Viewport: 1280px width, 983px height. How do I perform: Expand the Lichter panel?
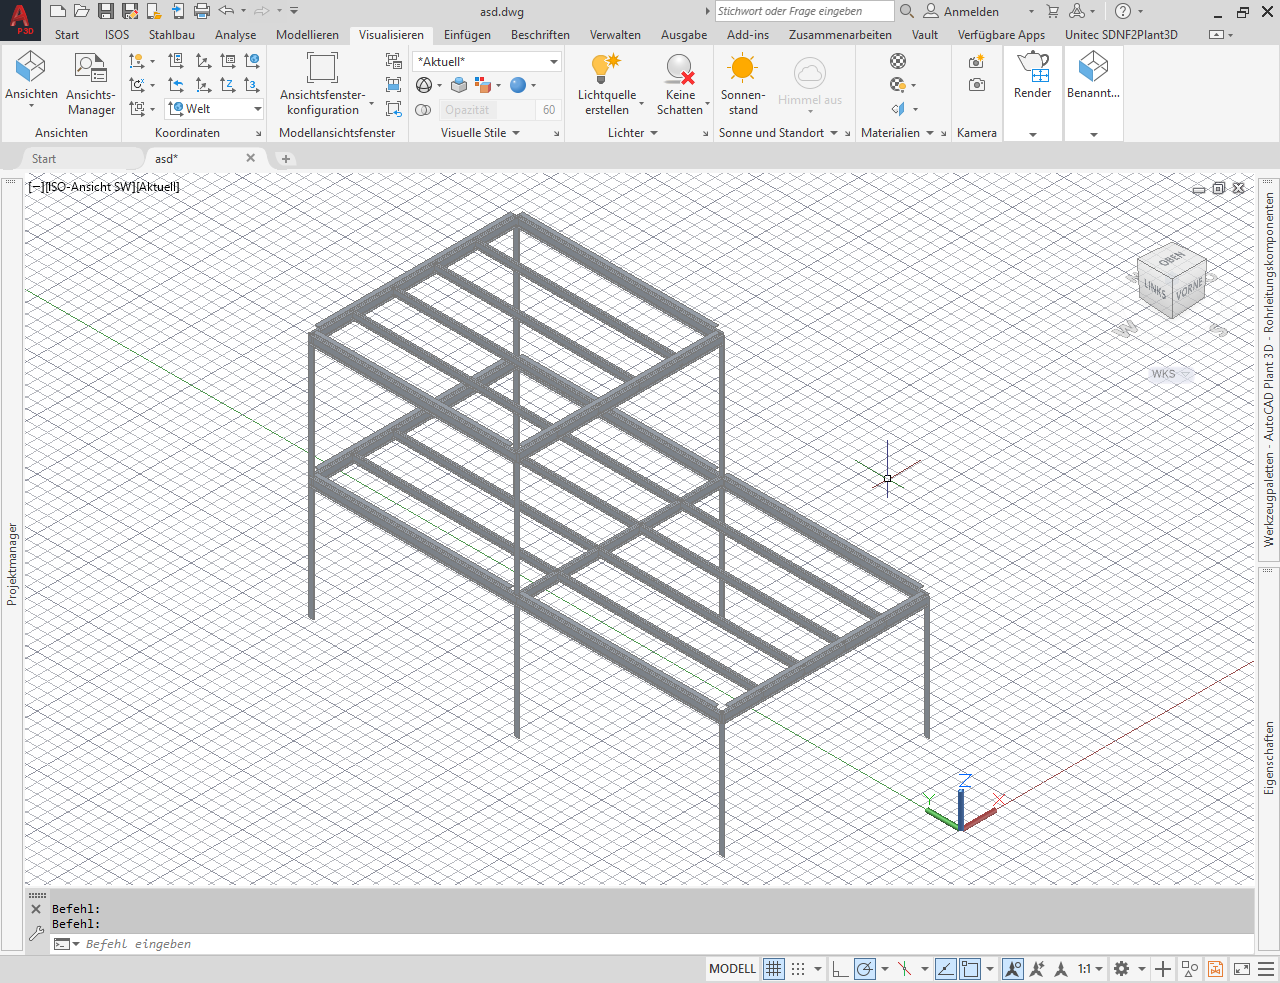pos(633,133)
